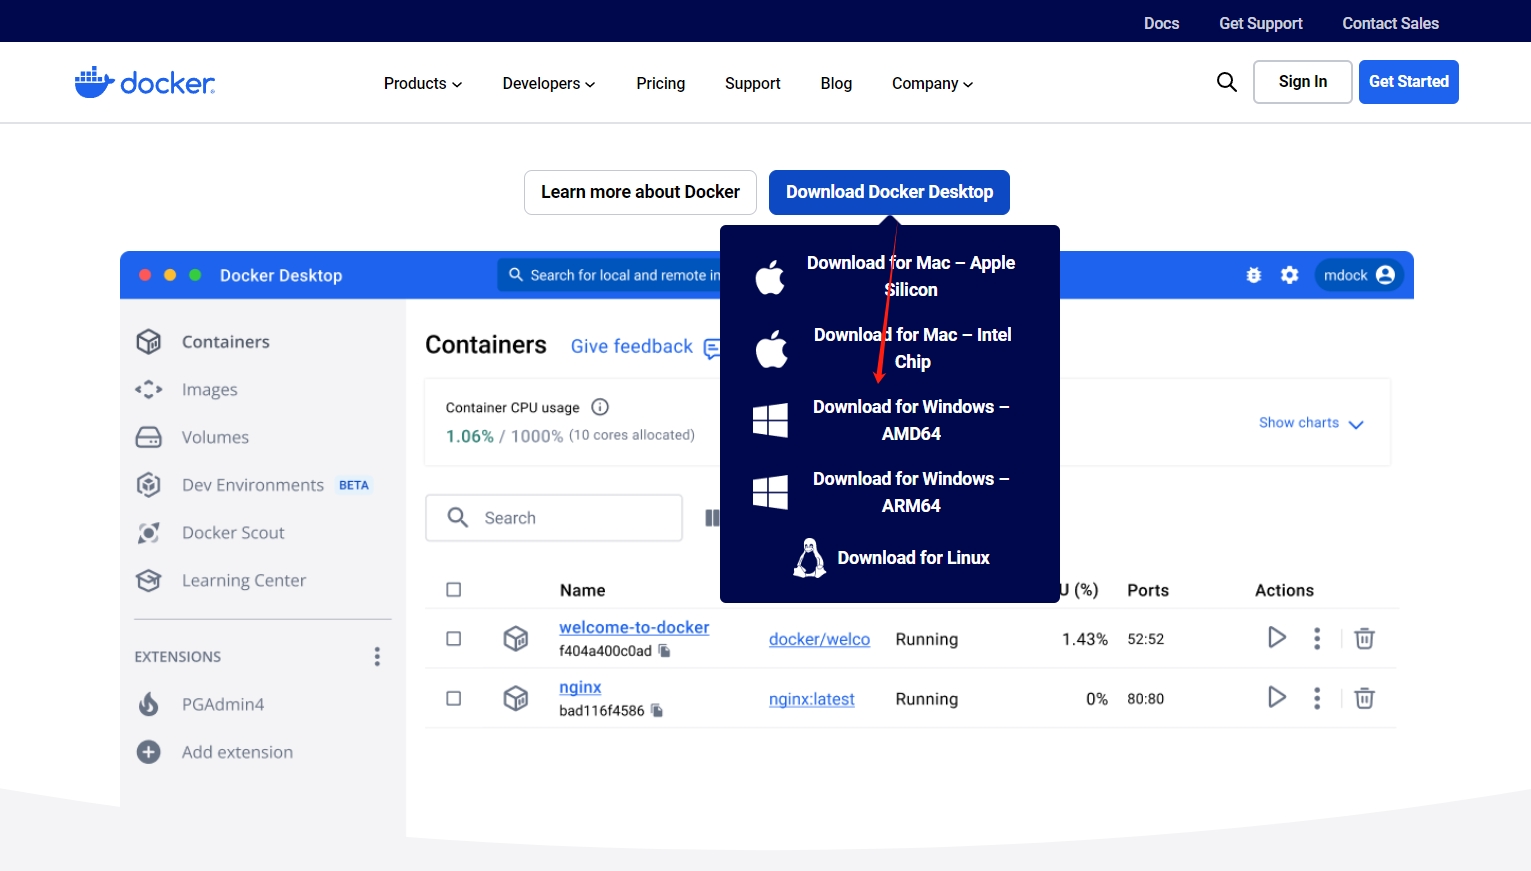Click the Dev Environments icon in sidebar

149,485
